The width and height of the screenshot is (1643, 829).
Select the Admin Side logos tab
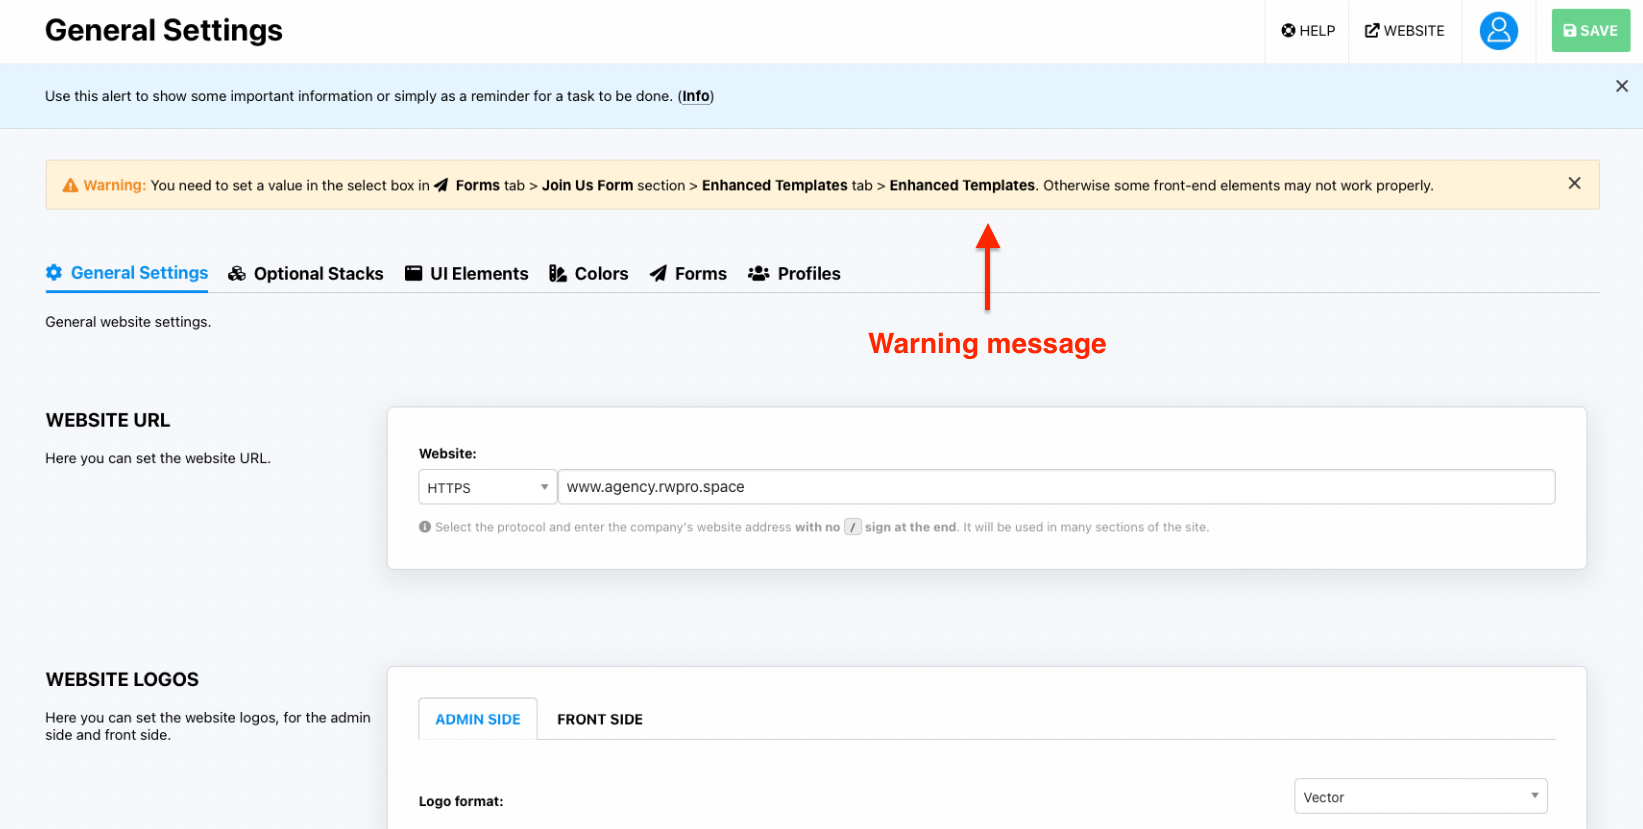point(477,720)
